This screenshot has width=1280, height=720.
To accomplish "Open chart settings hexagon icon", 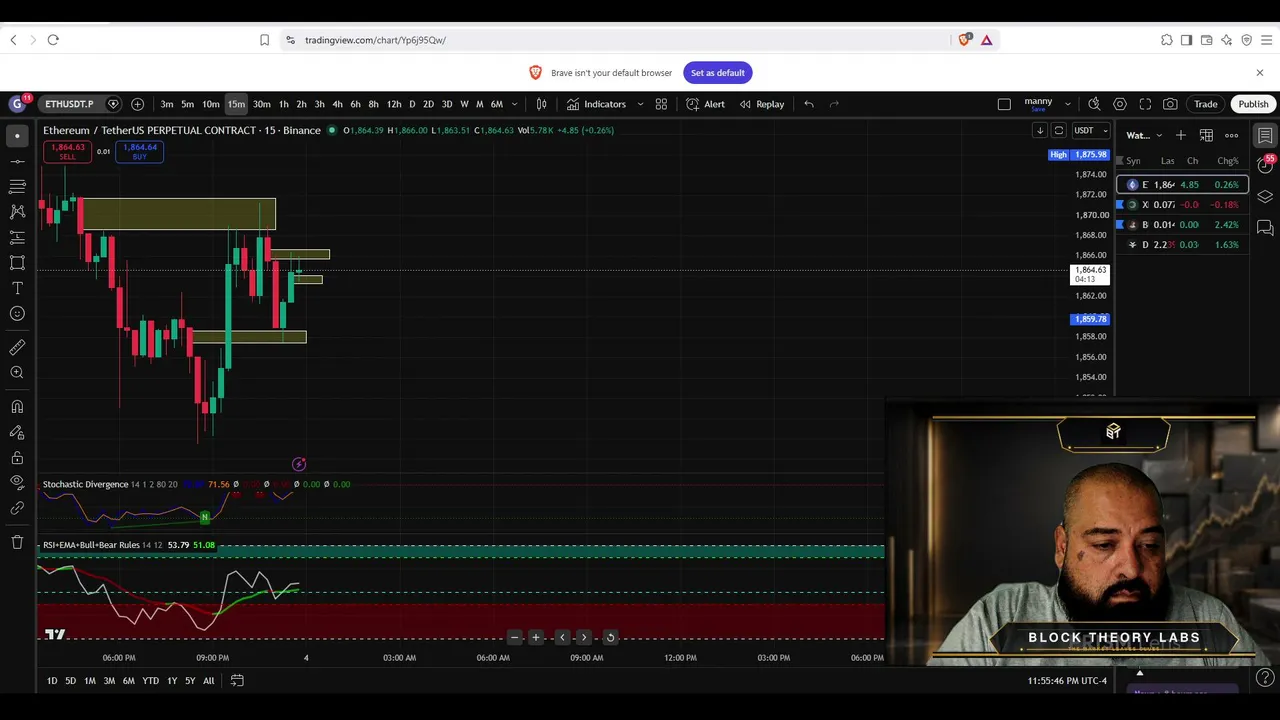I will (x=1120, y=104).
